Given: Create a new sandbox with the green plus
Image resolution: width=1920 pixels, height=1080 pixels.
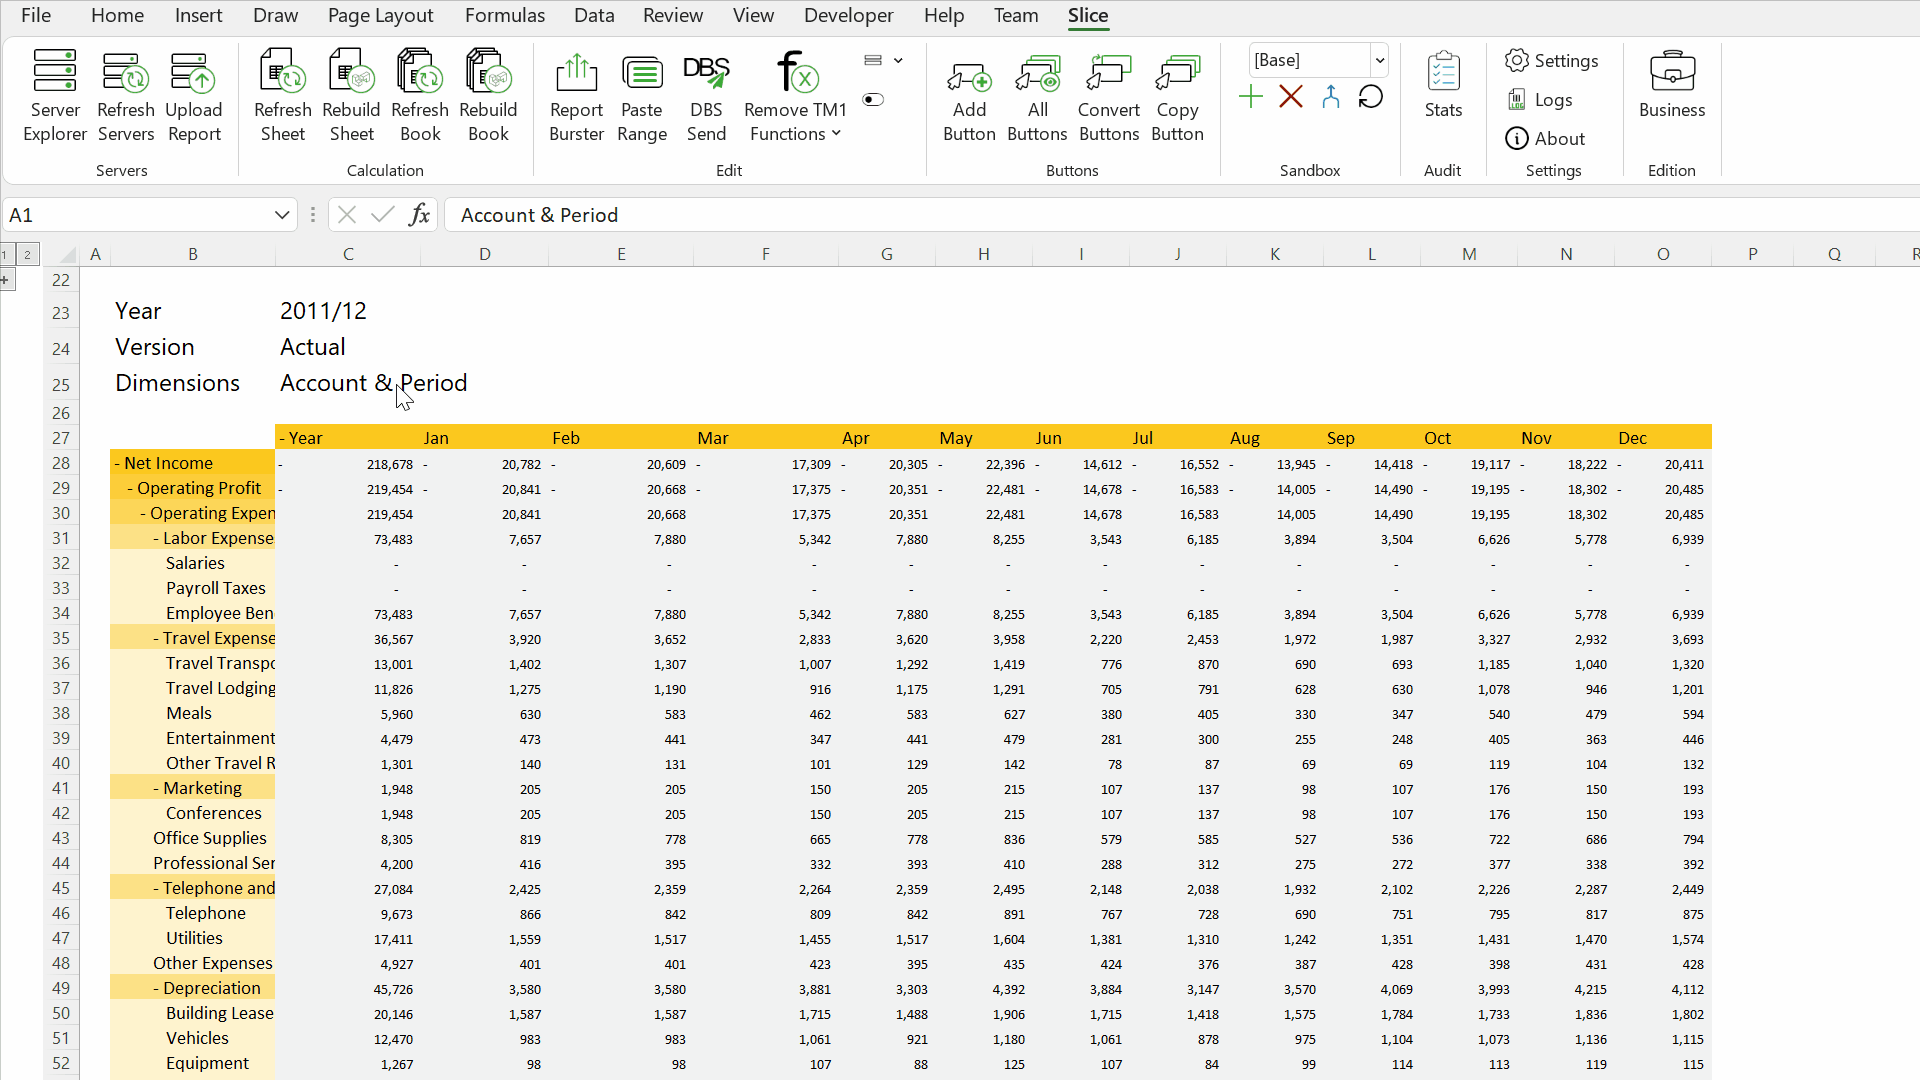Looking at the screenshot, I should [1250, 96].
